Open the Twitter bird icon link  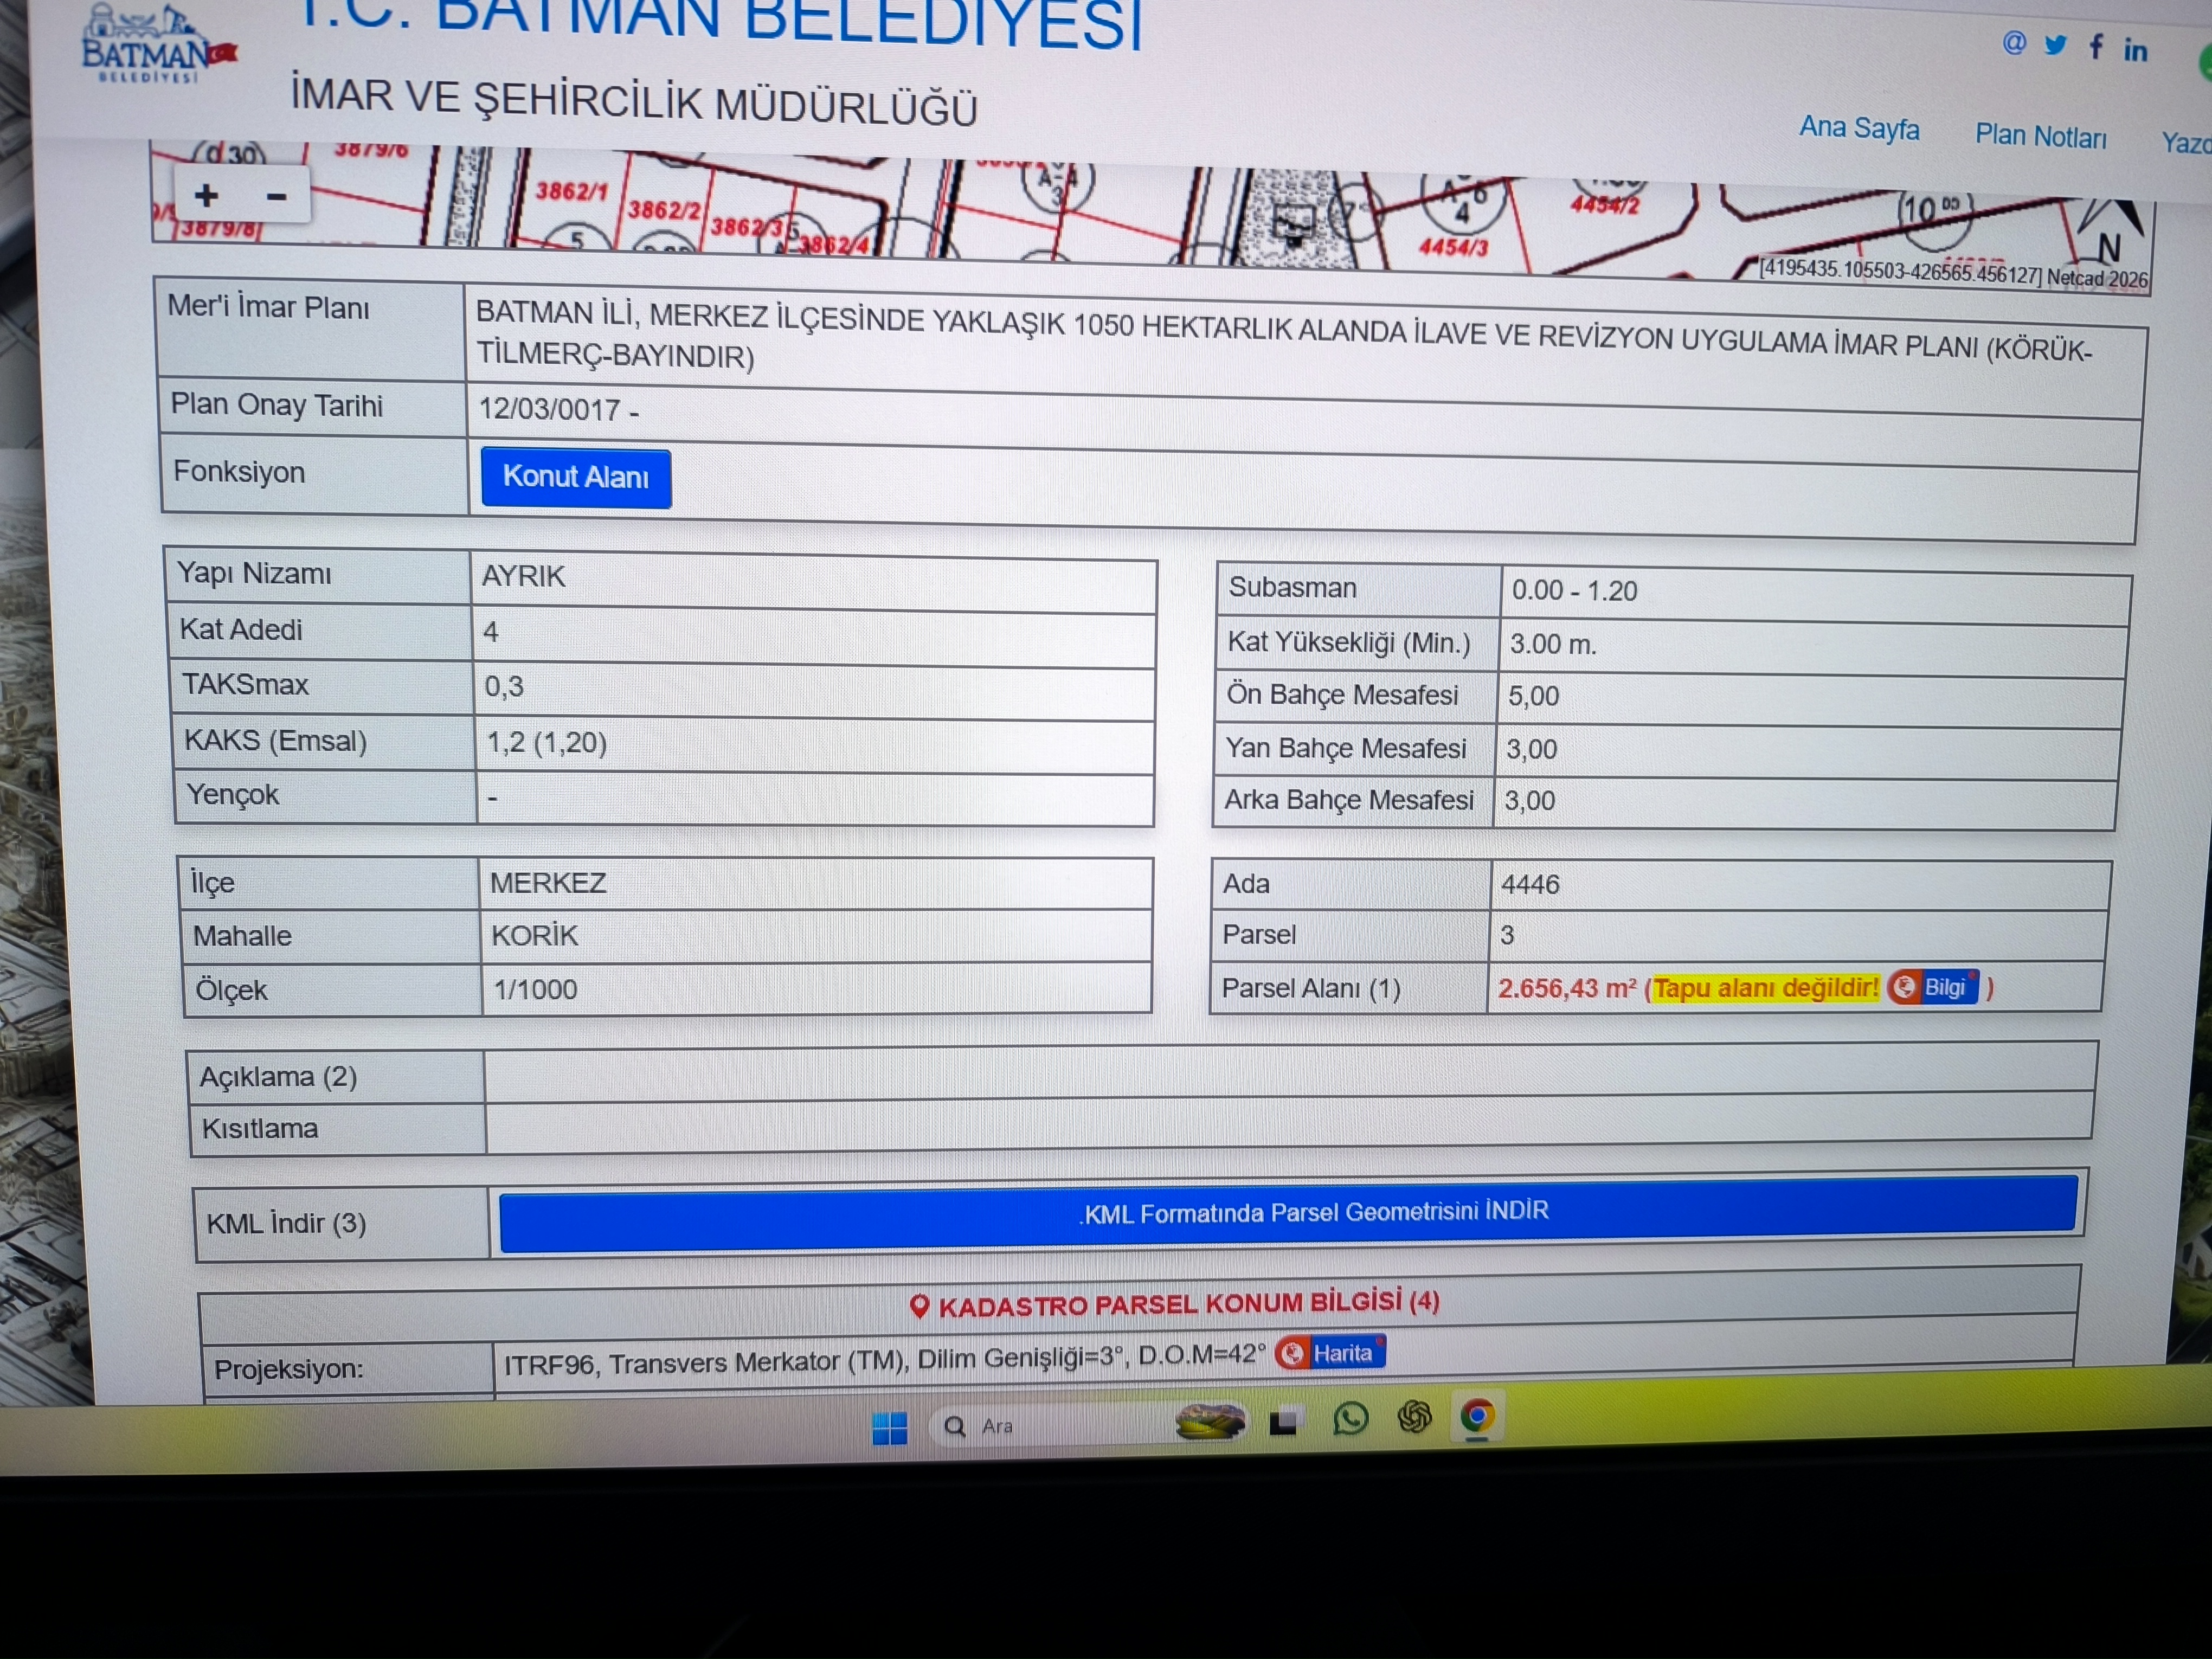click(2055, 45)
